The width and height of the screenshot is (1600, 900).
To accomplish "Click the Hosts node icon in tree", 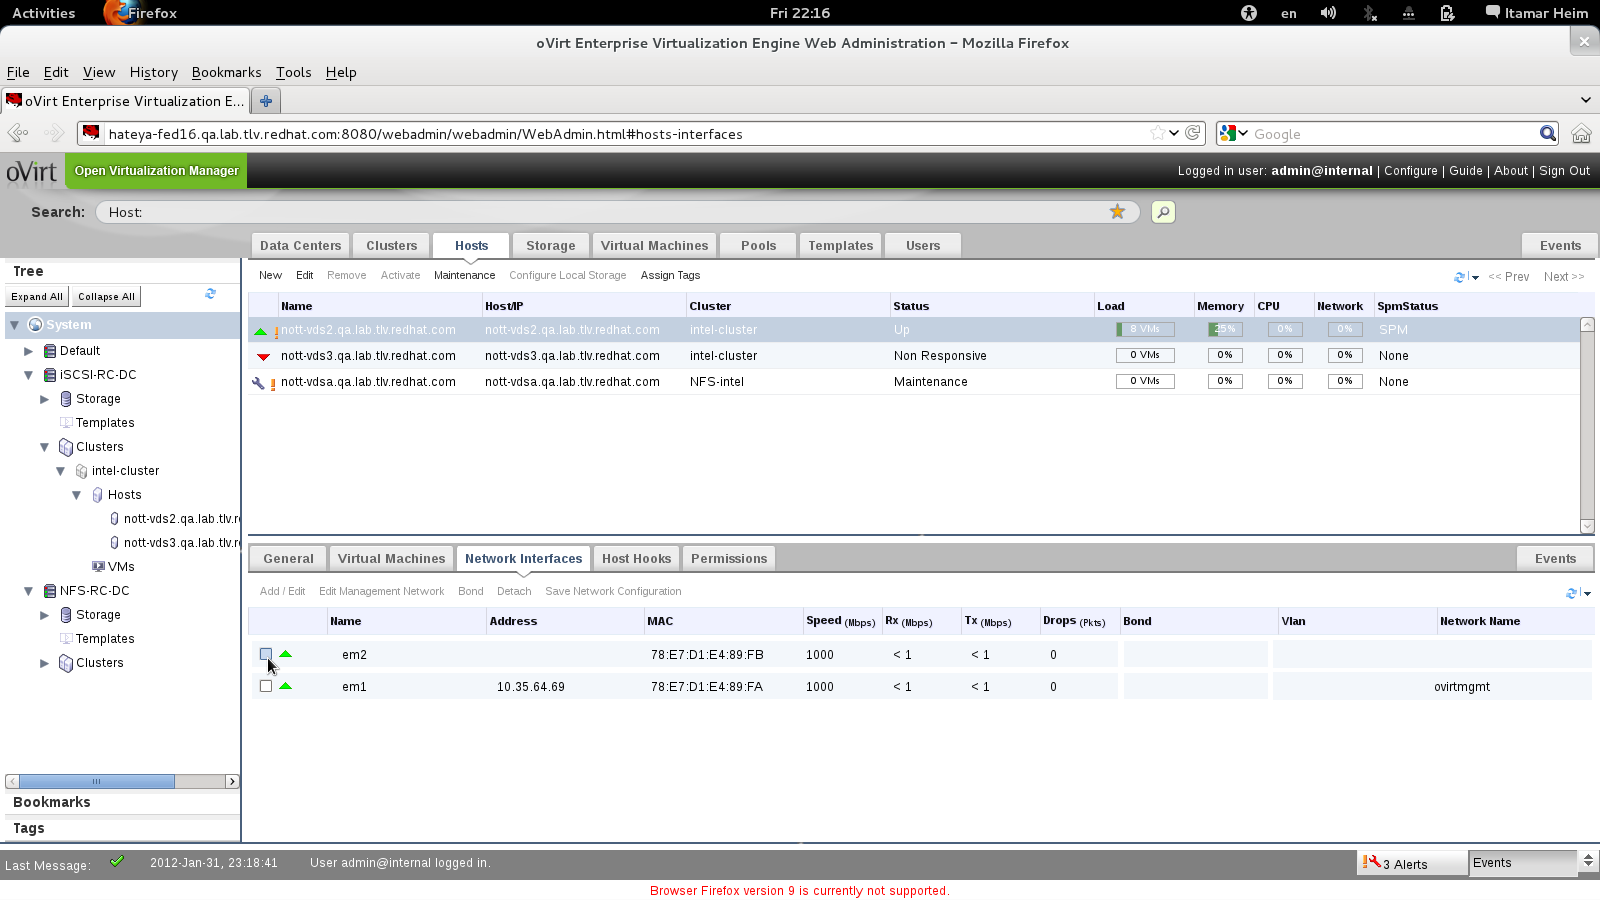I will (98, 495).
